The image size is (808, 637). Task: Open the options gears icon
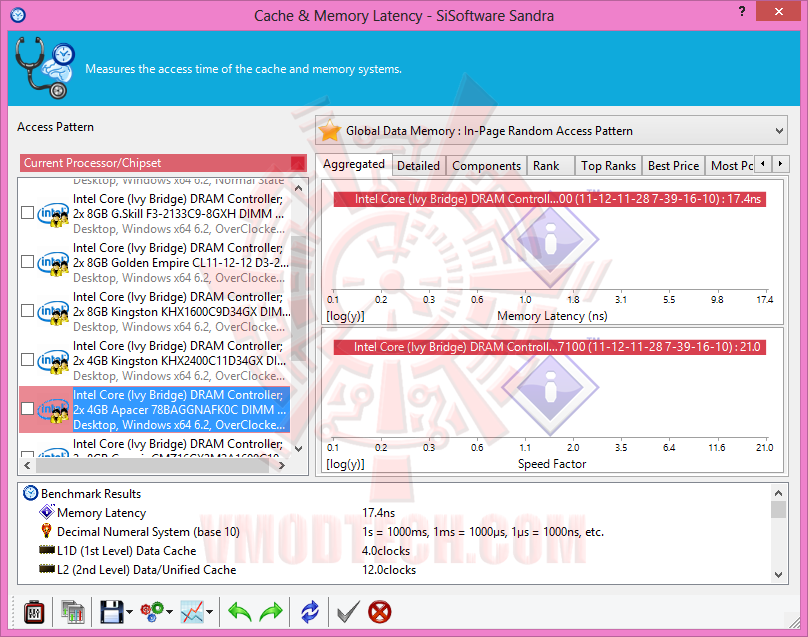point(152,612)
